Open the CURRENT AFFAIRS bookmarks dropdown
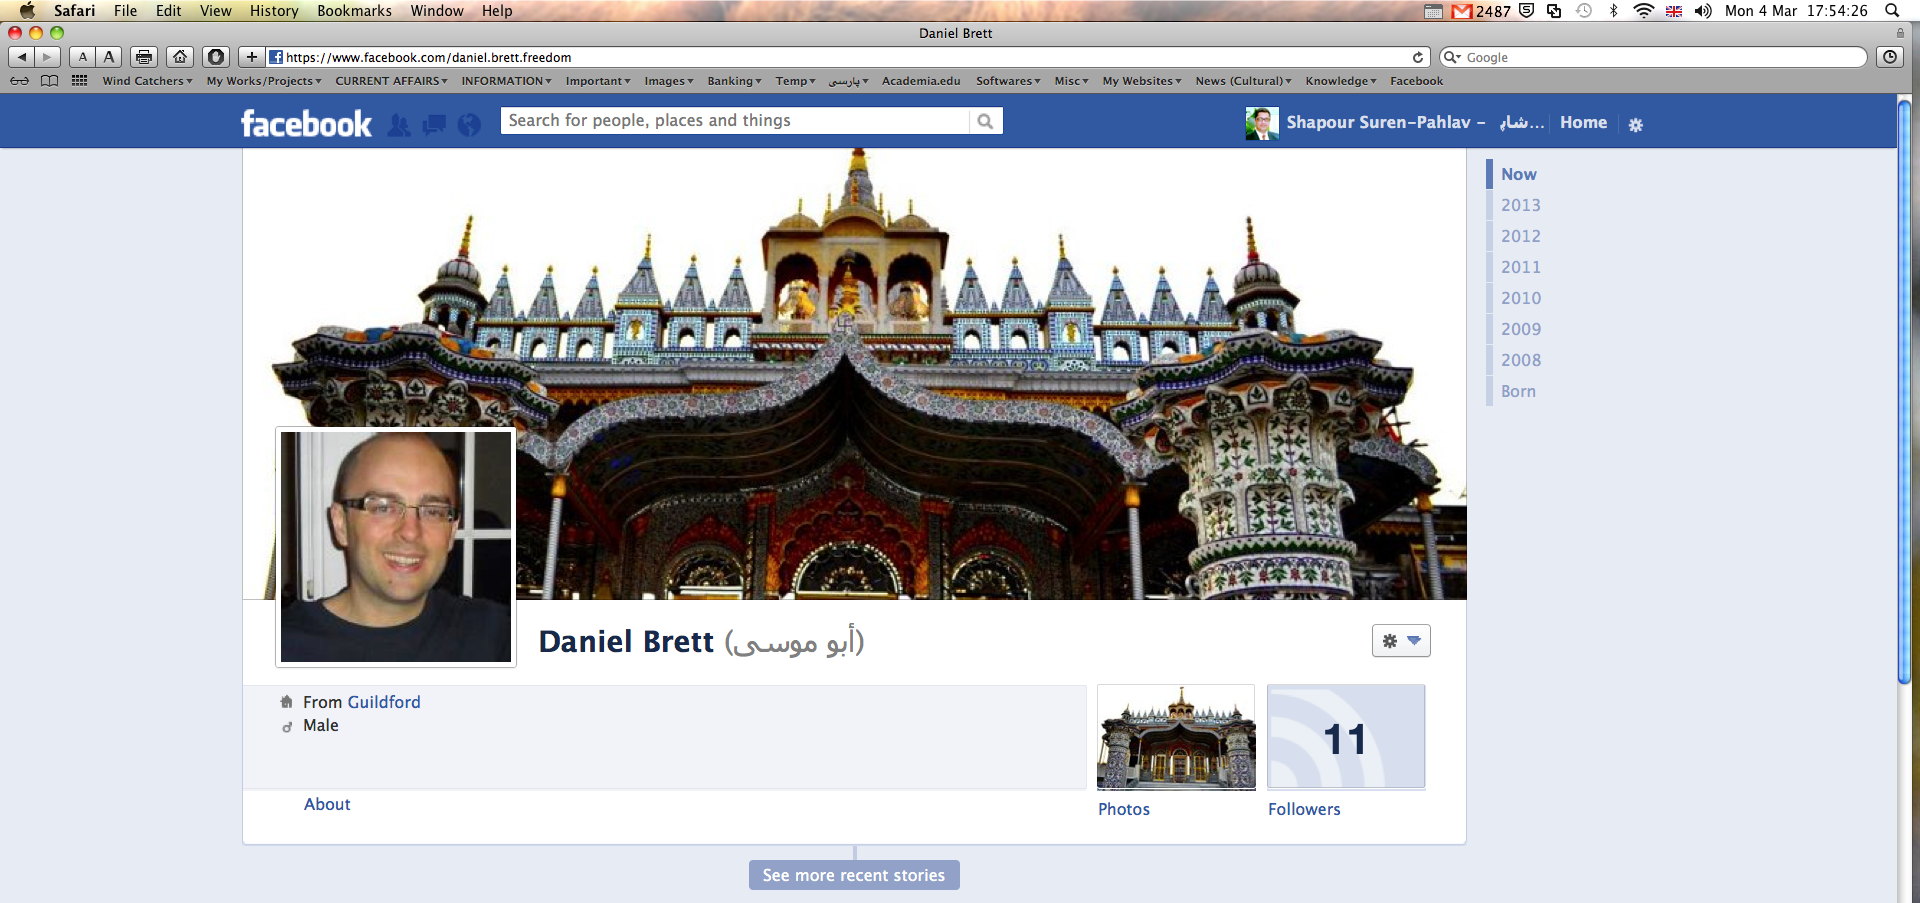 tap(390, 81)
